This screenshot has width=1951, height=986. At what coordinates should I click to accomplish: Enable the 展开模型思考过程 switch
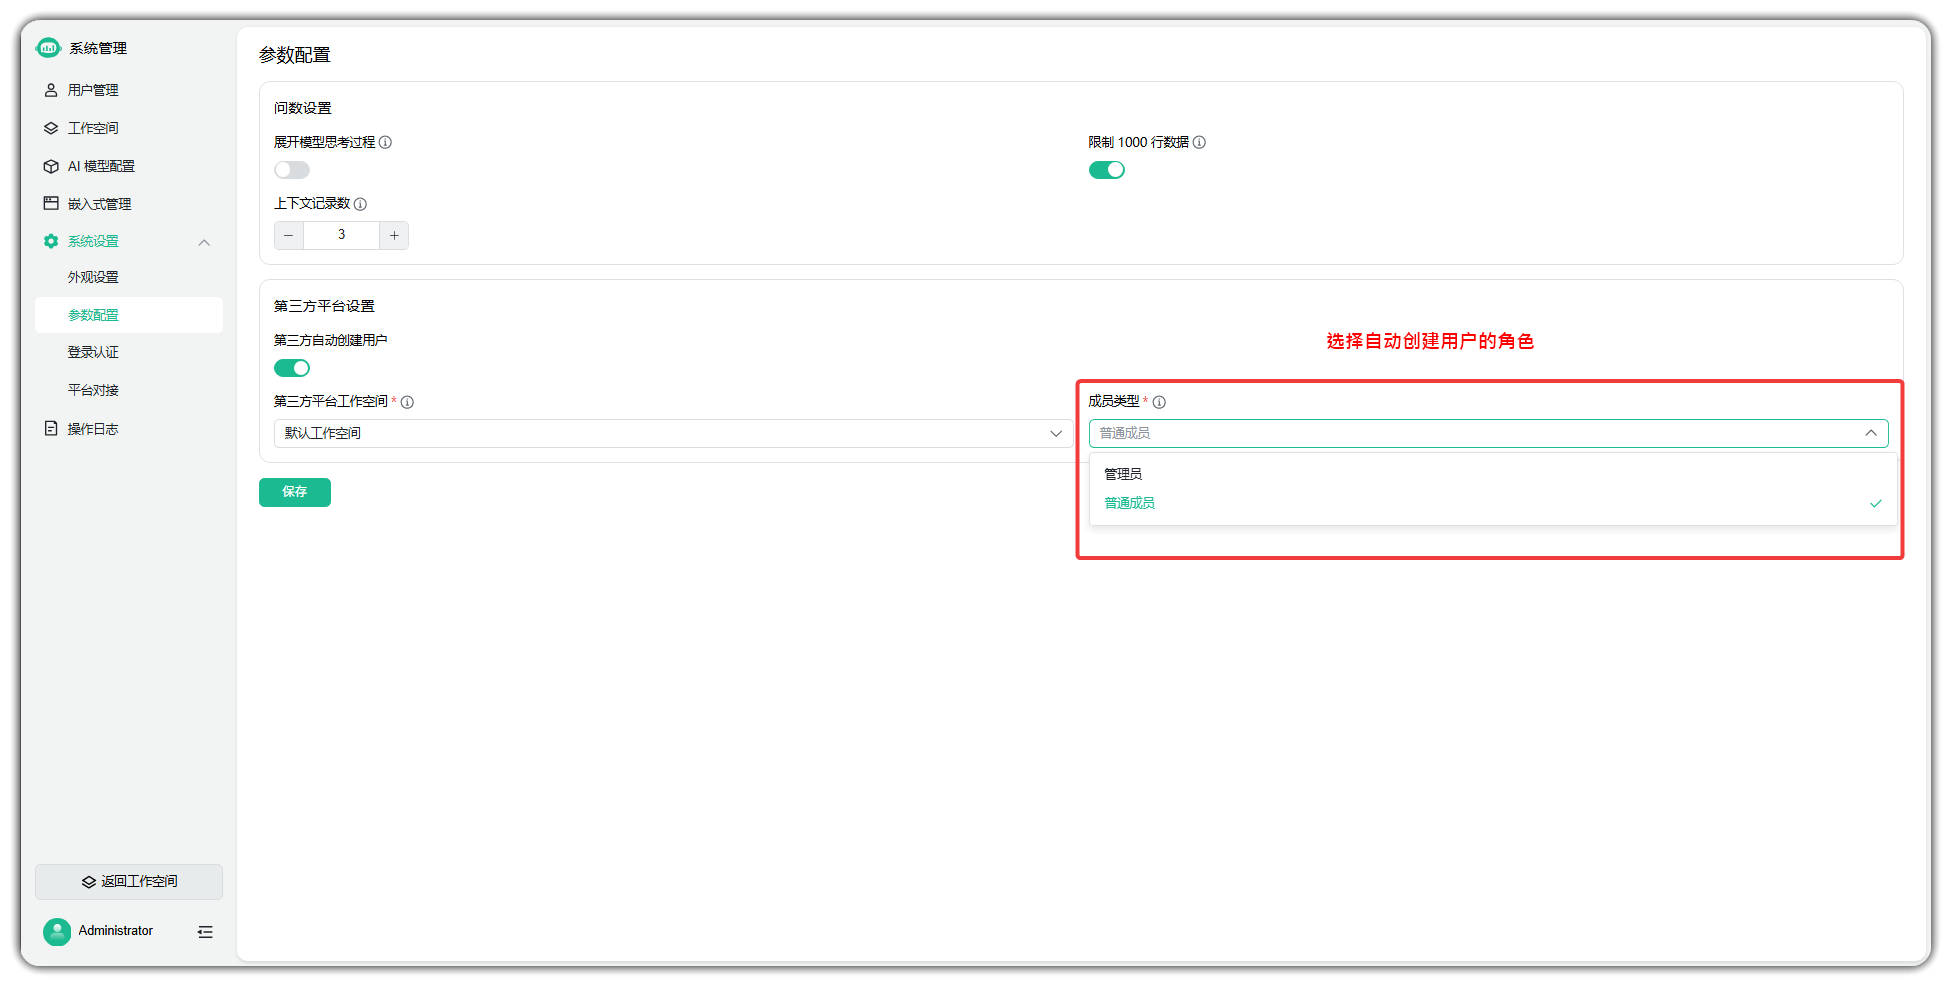click(x=292, y=170)
